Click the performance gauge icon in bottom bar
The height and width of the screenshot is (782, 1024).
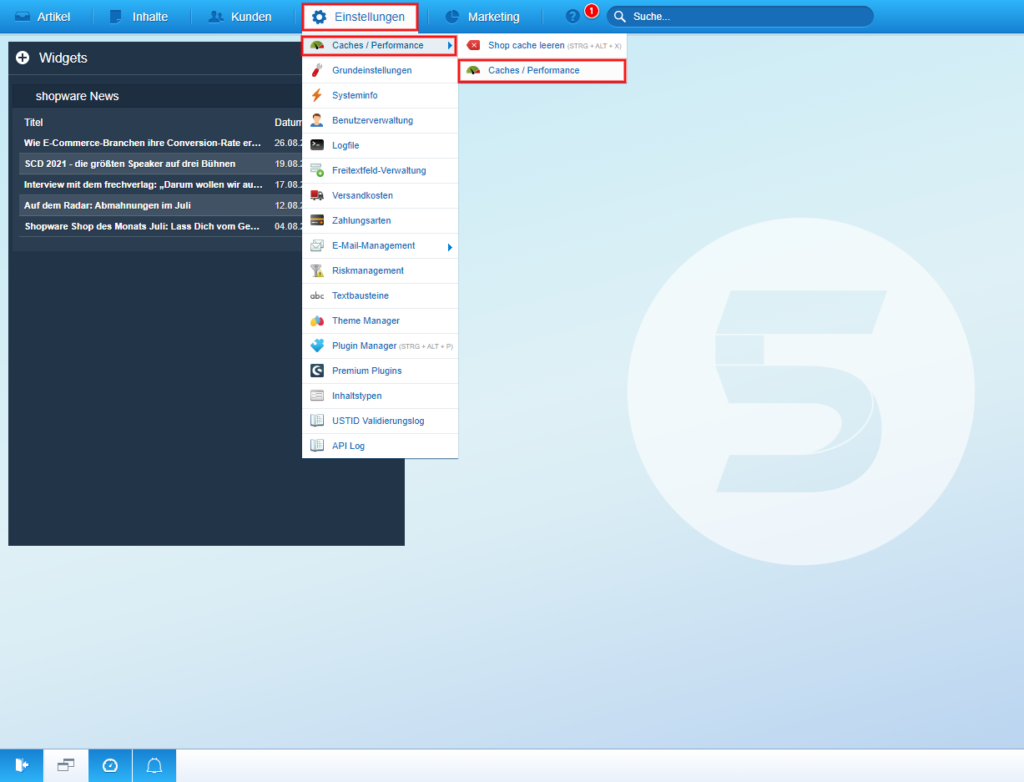point(110,765)
